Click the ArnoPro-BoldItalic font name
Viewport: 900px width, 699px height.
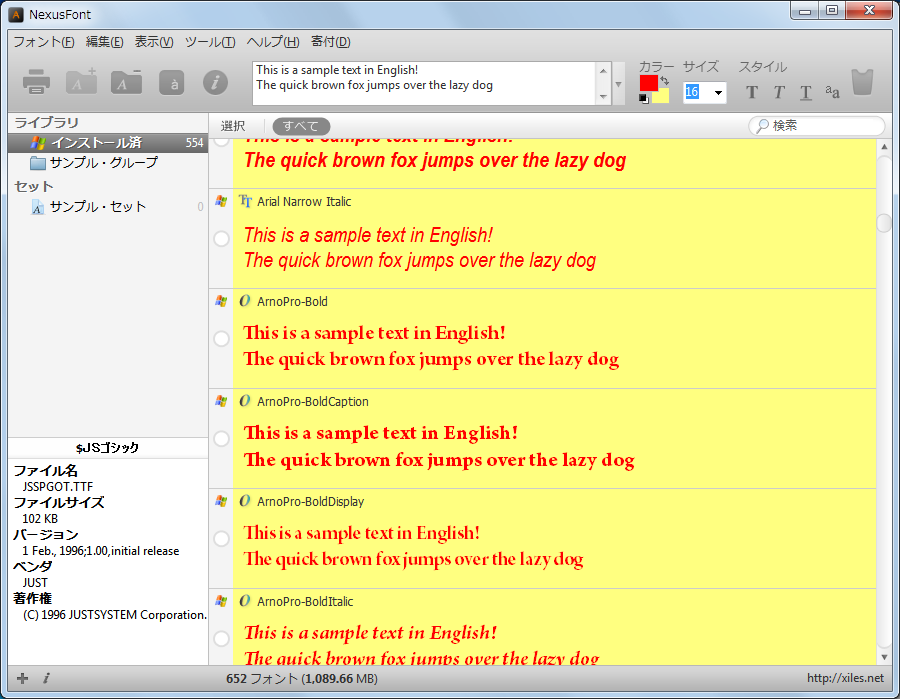point(305,601)
